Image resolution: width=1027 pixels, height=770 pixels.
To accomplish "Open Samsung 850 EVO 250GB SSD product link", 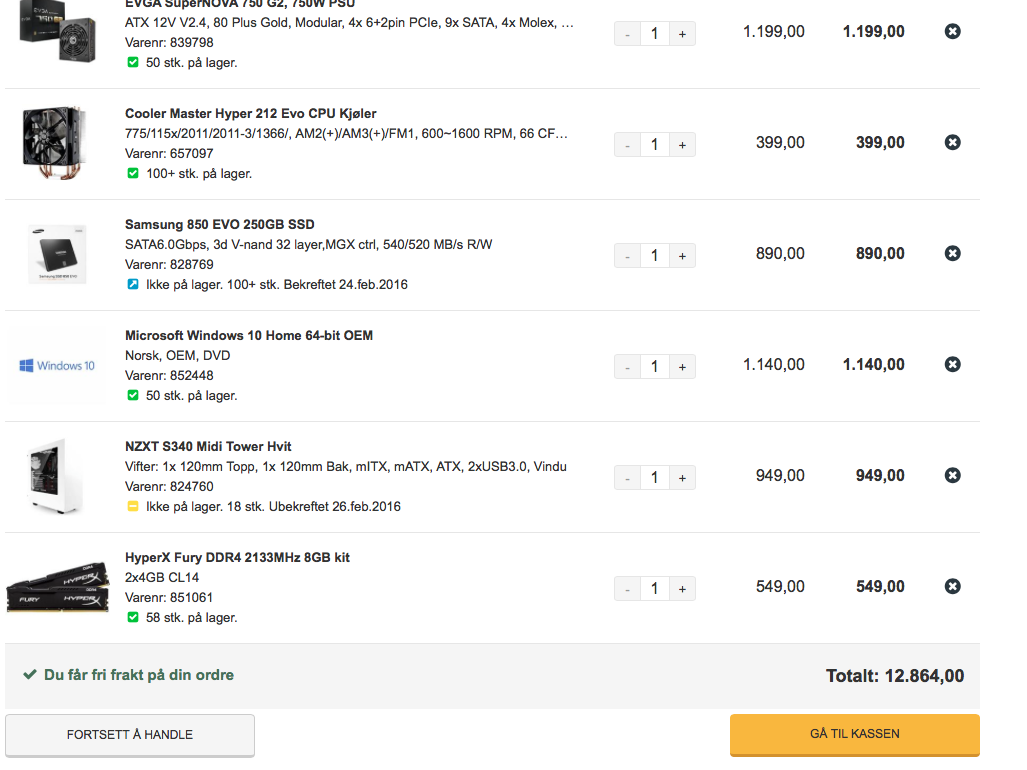I will 219,225.
